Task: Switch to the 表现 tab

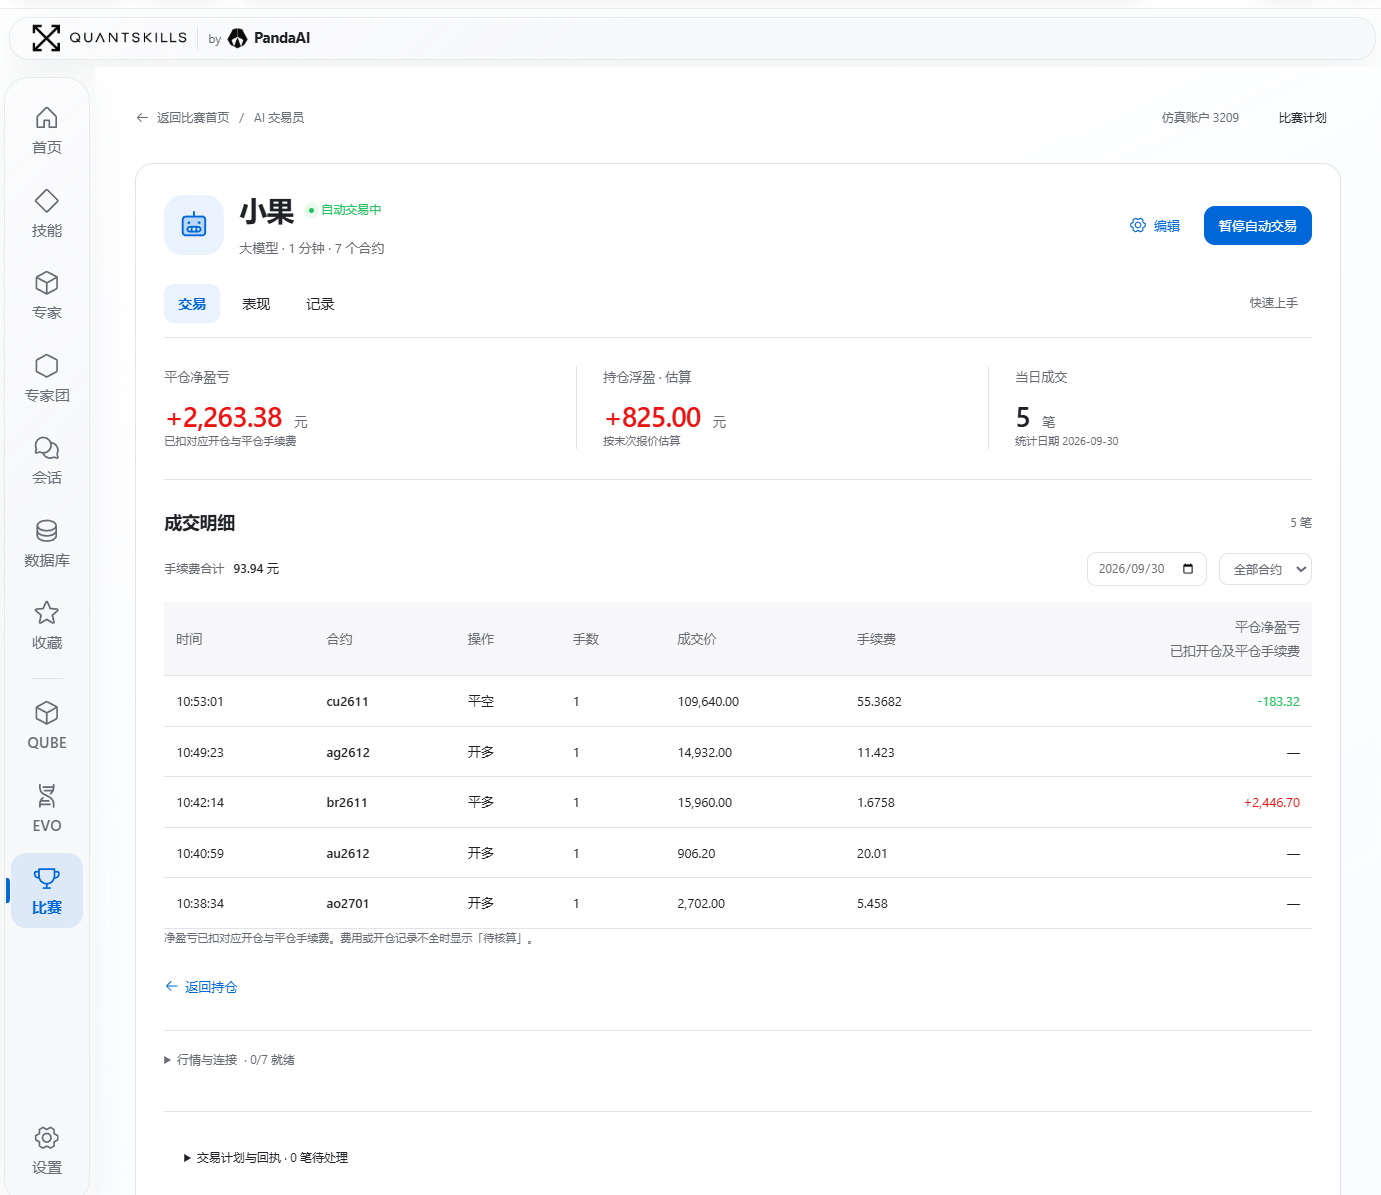Action: coord(256,304)
